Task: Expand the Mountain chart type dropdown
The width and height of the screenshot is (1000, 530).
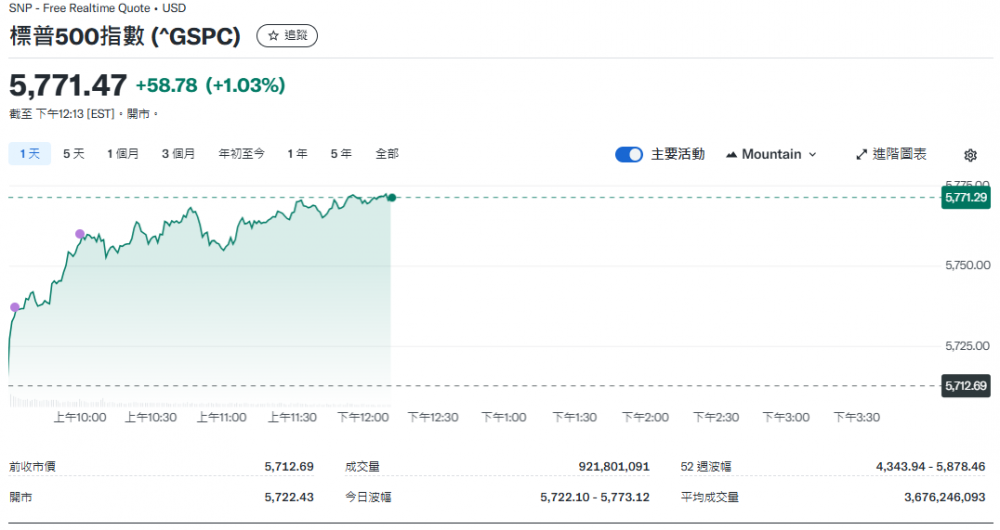Action: [771, 154]
